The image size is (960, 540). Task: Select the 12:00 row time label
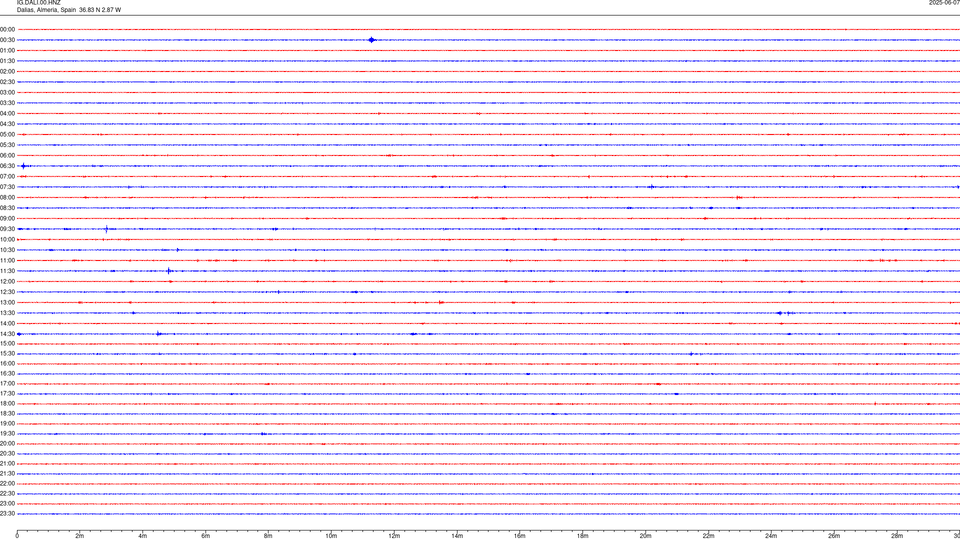coord(7,282)
